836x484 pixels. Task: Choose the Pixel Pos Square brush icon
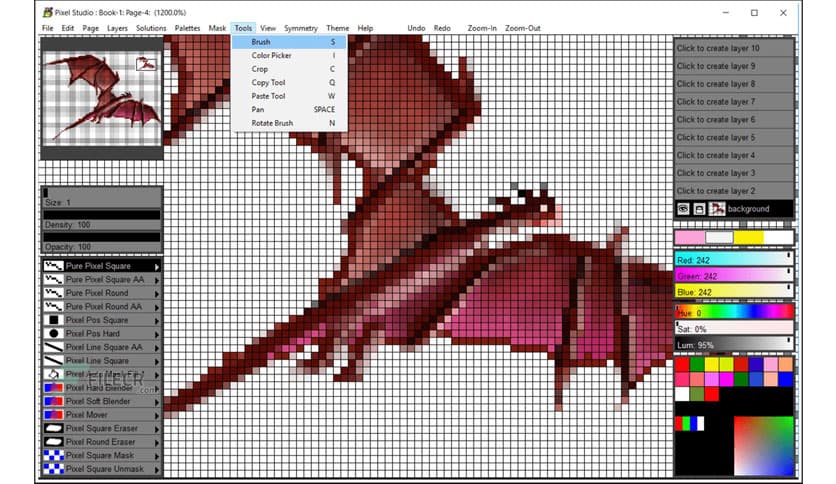coord(53,320)
